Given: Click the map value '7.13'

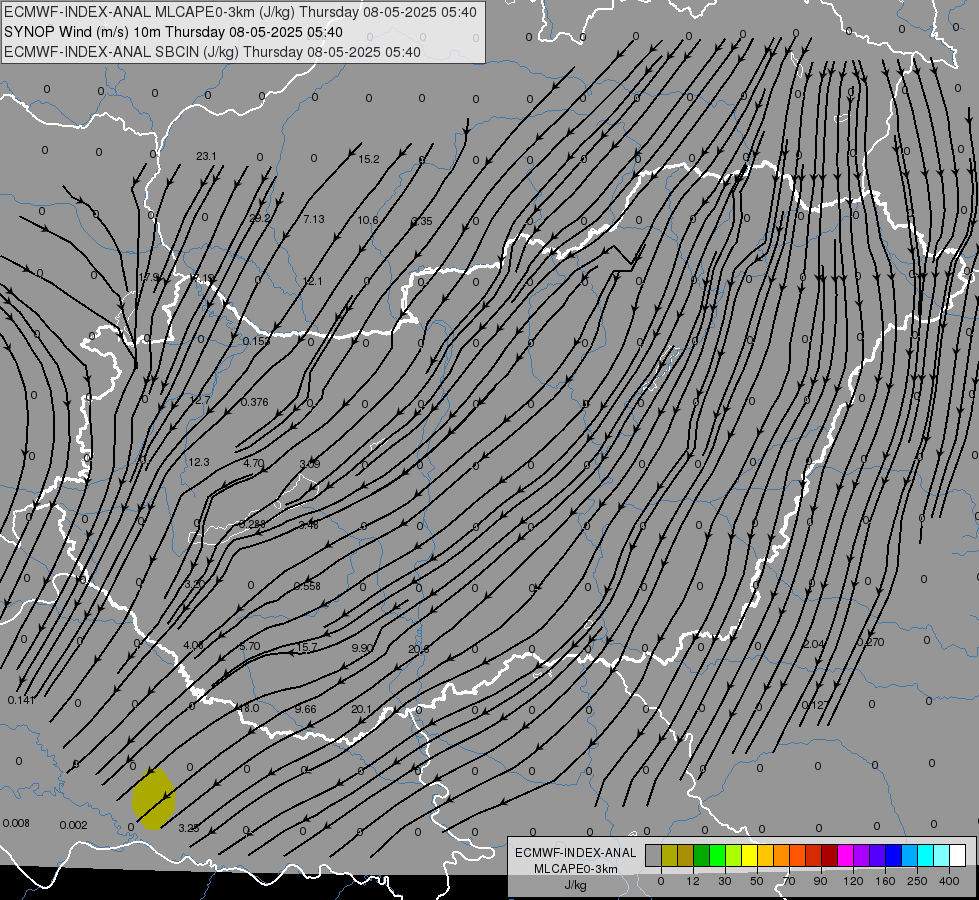Looking at the screenshot, I should tap(314, 219).
